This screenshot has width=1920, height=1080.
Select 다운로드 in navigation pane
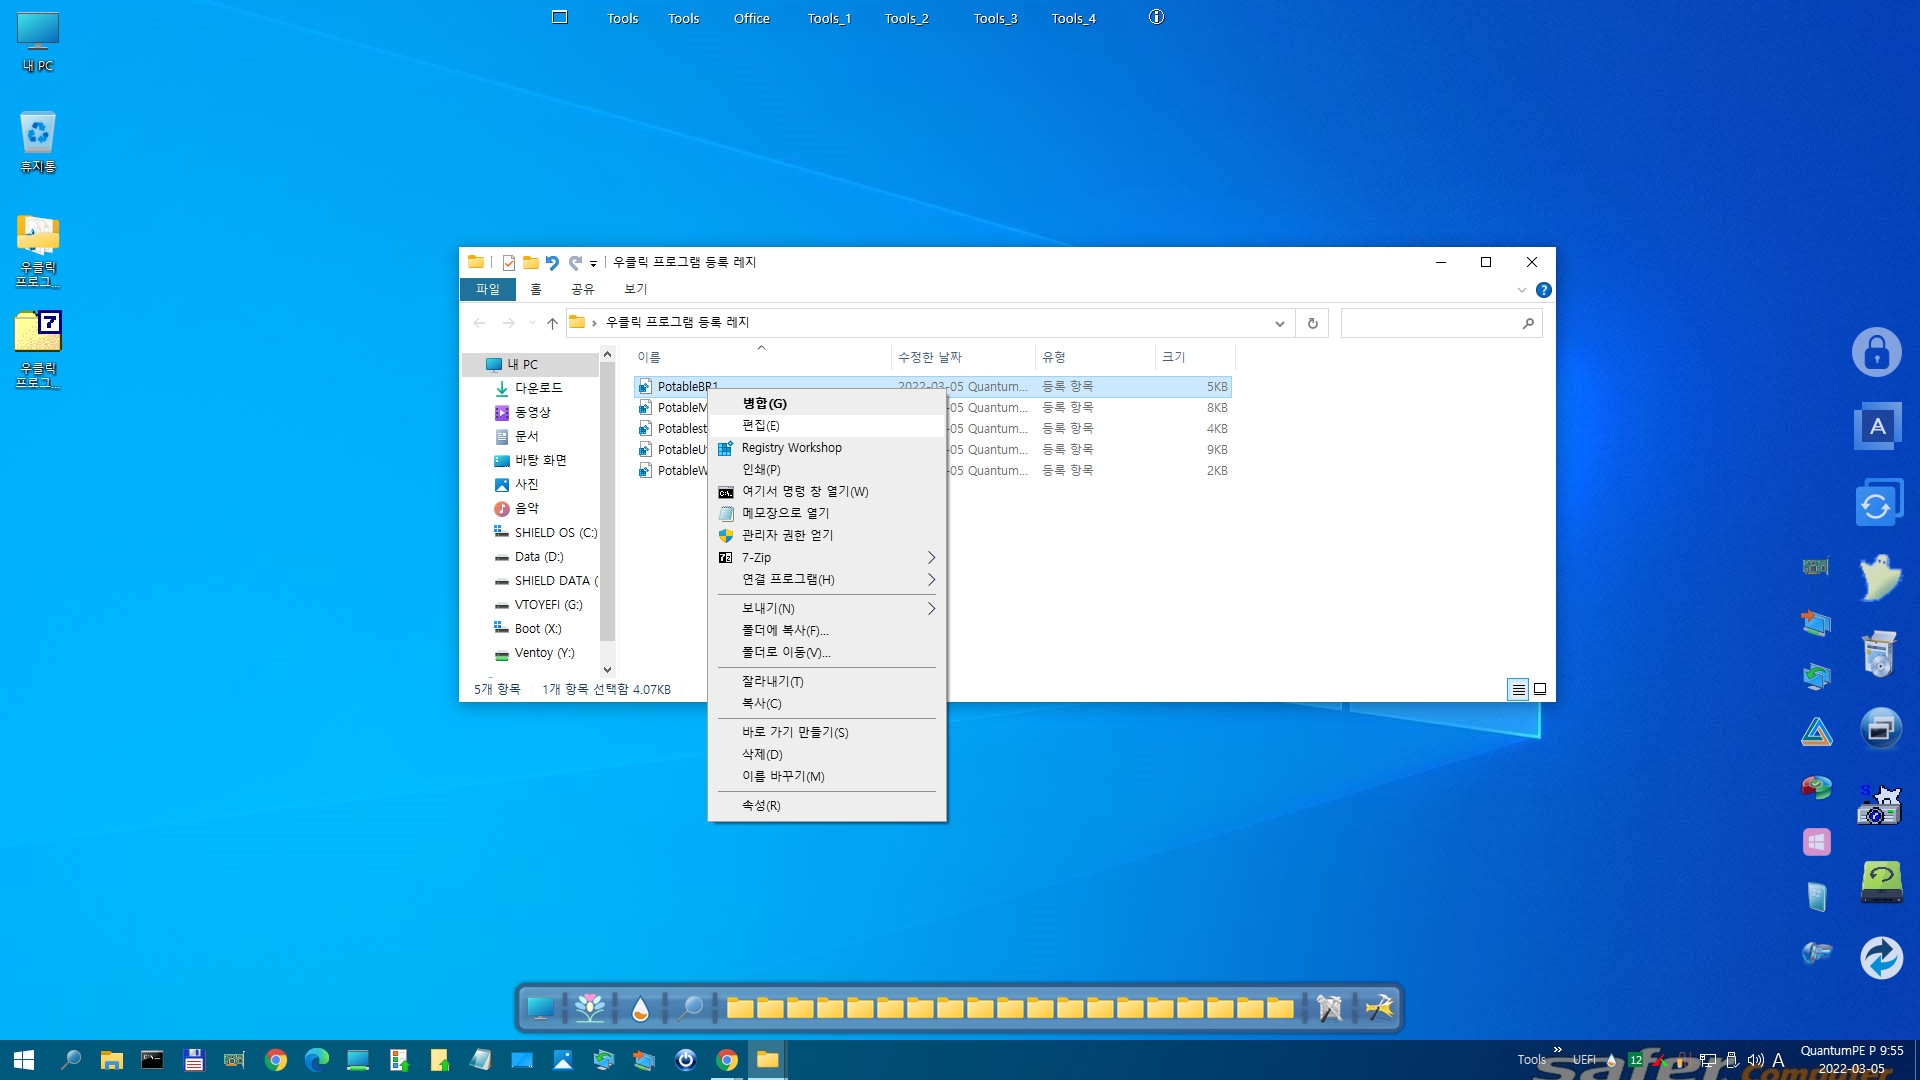[538, 388]
